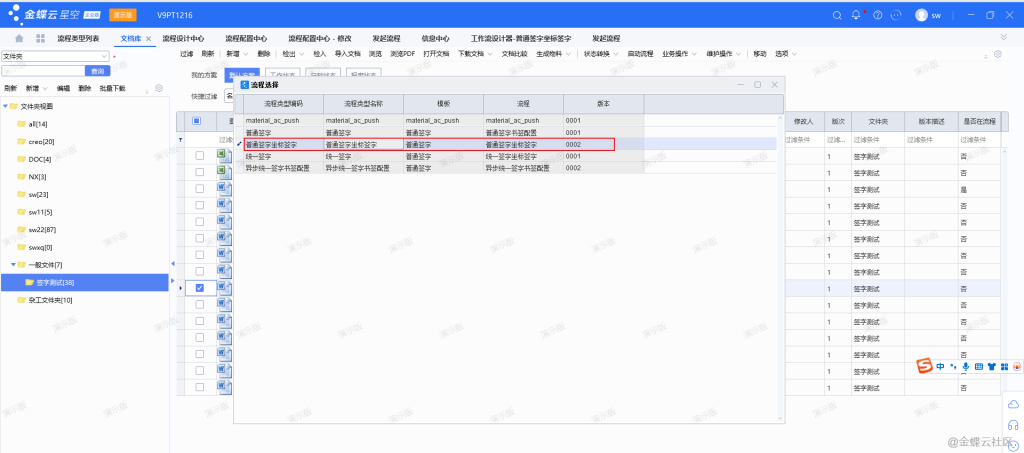
Task: Select the 签字测试[38] folder
Action: (x=85, y=282)
